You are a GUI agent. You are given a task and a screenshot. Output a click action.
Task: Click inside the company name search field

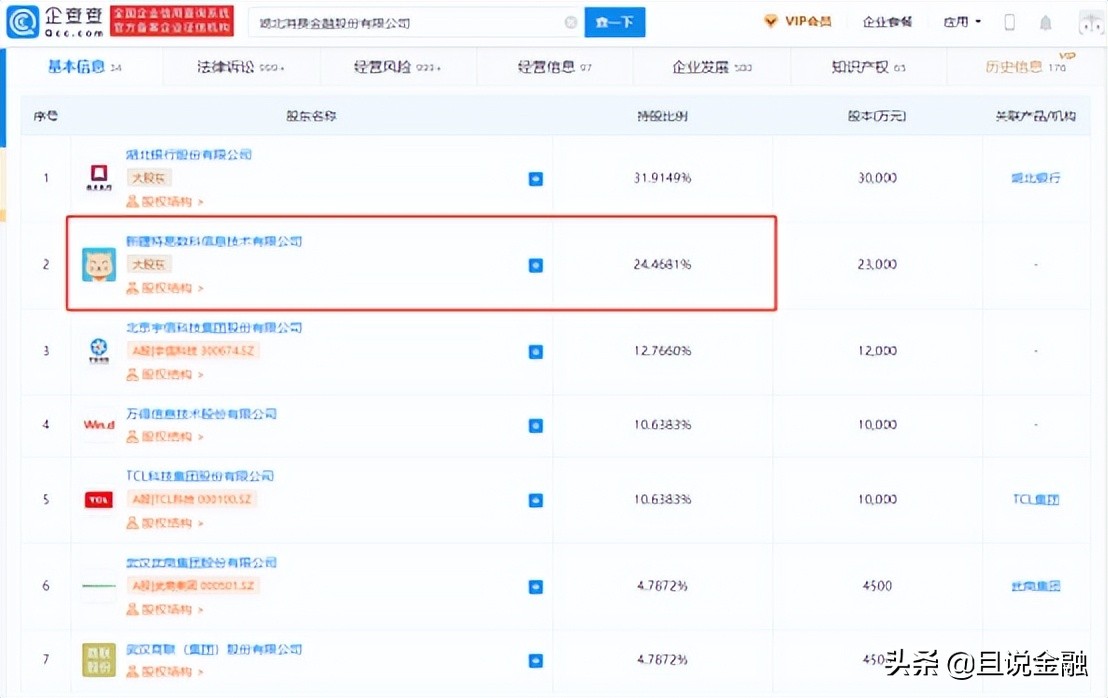400,21
